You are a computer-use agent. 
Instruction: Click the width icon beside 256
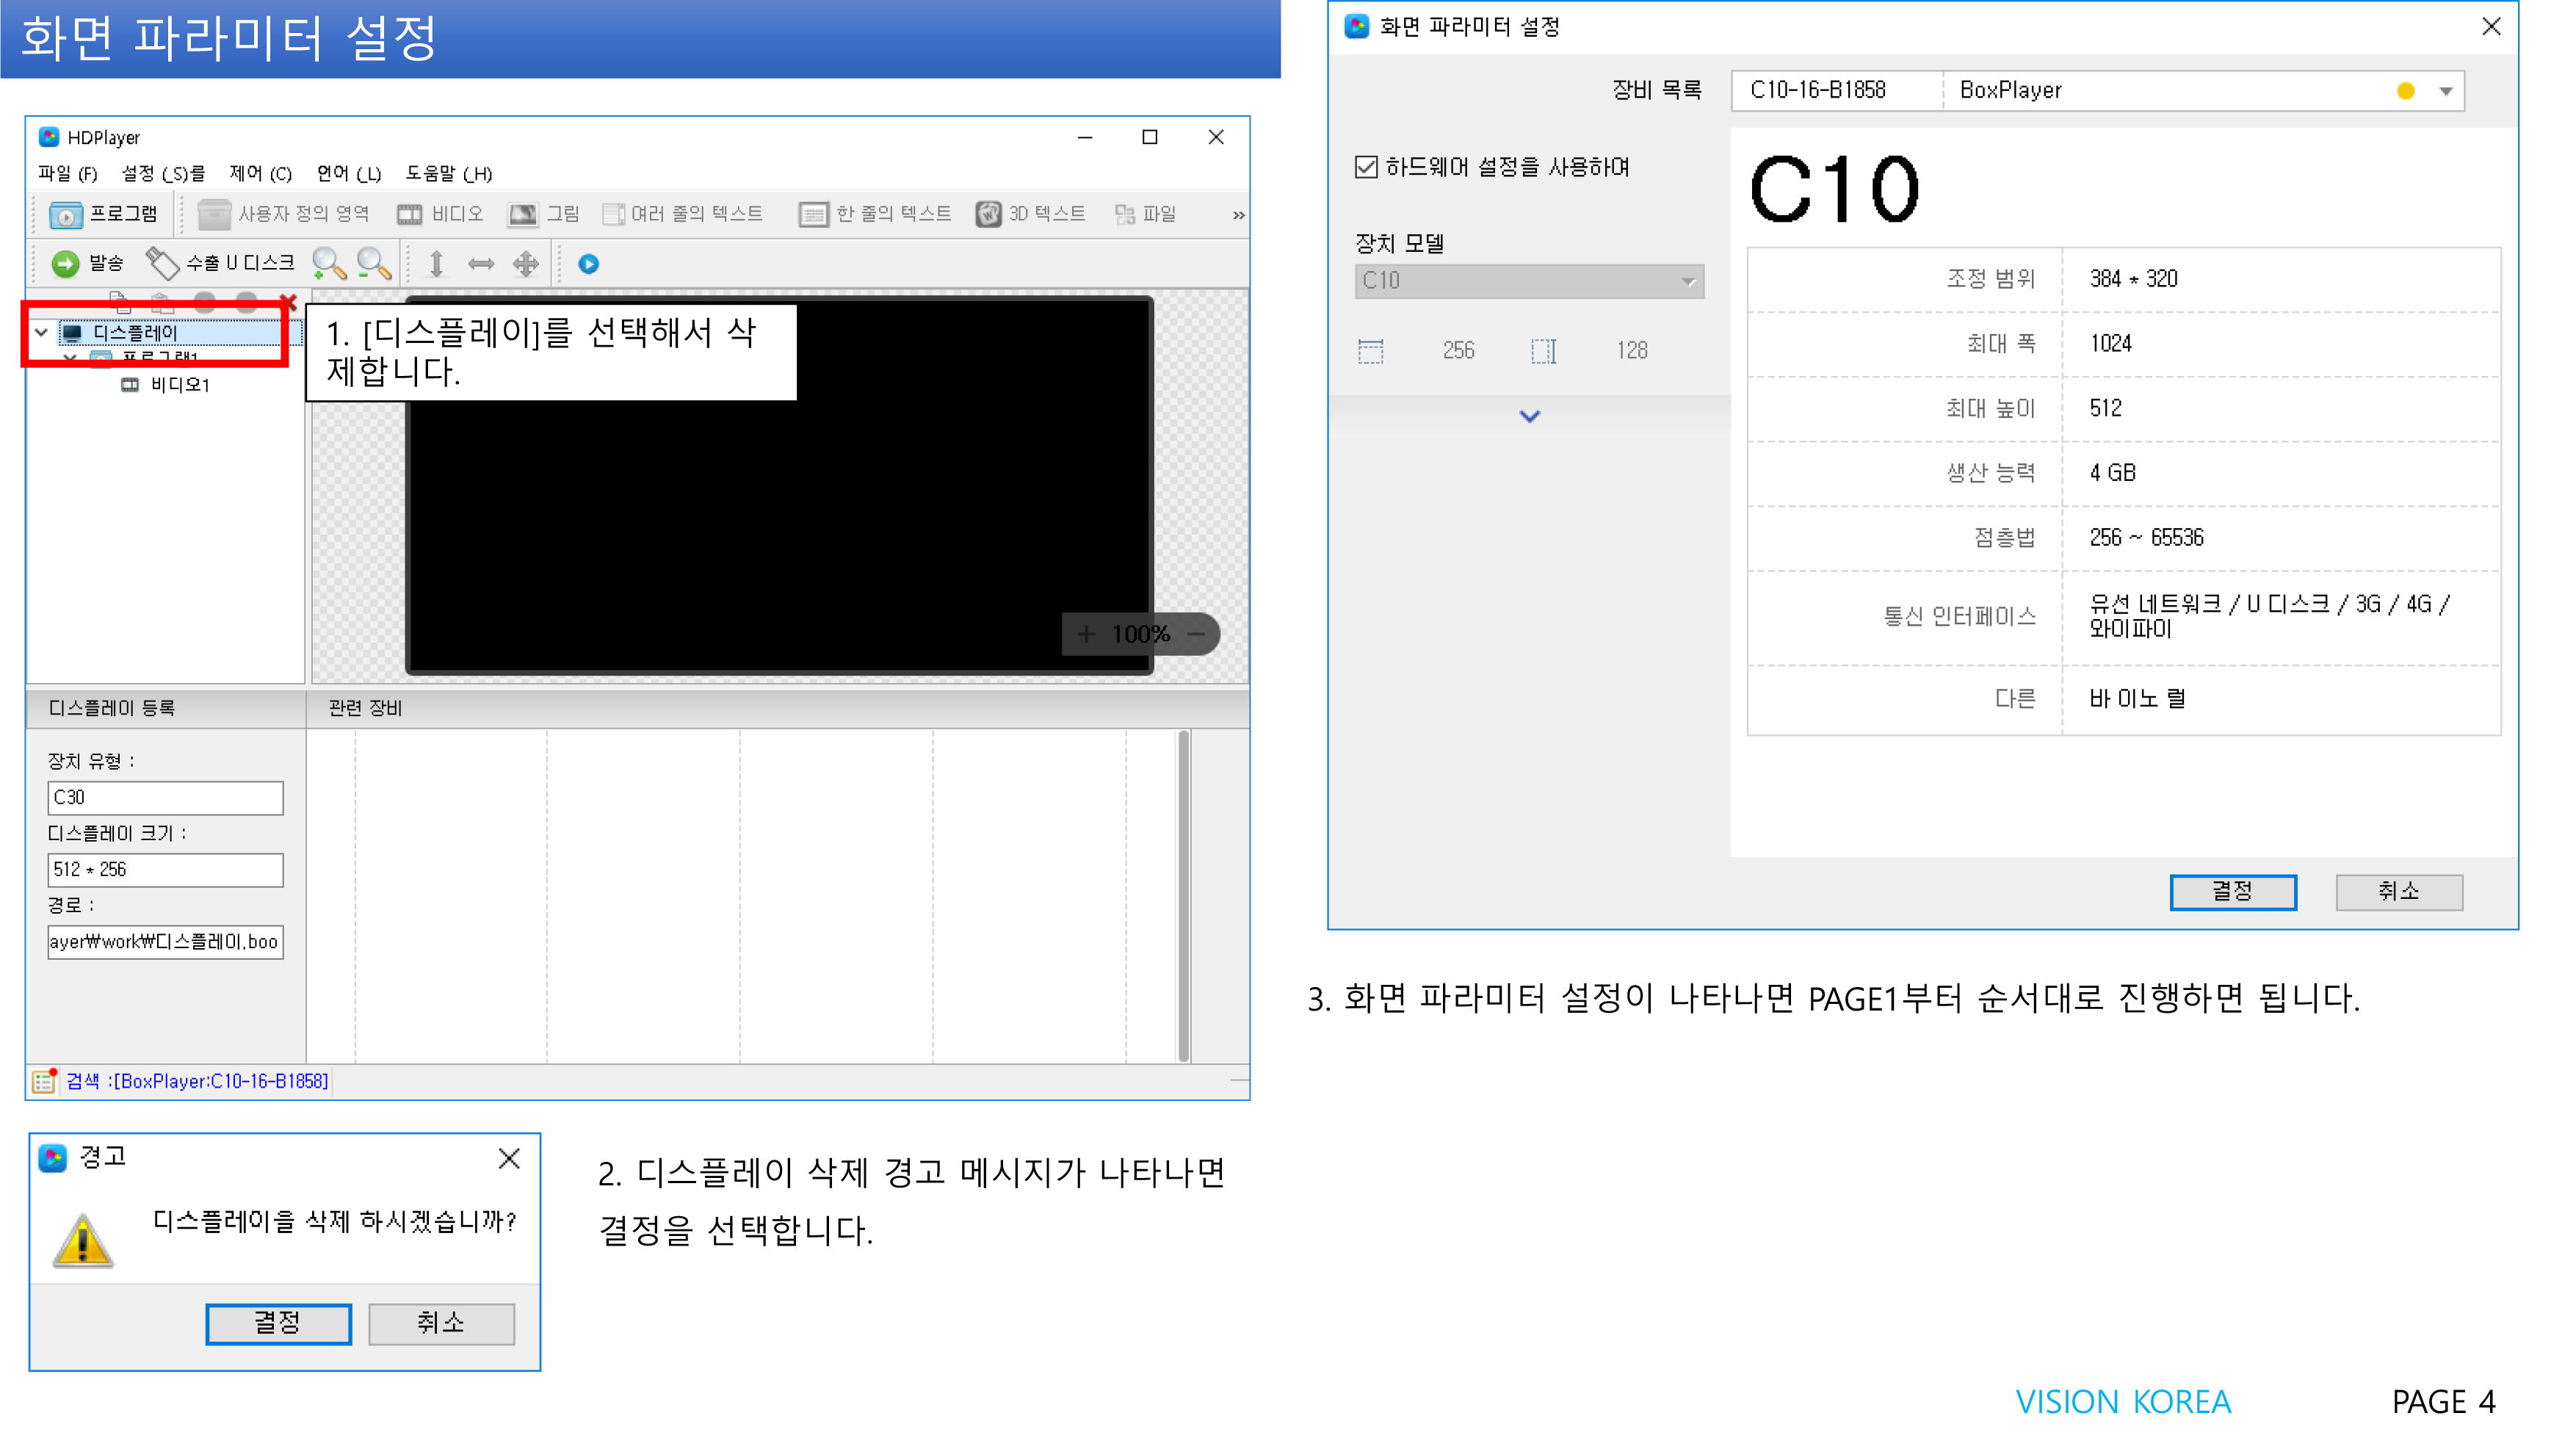(x=1371, y=351)
